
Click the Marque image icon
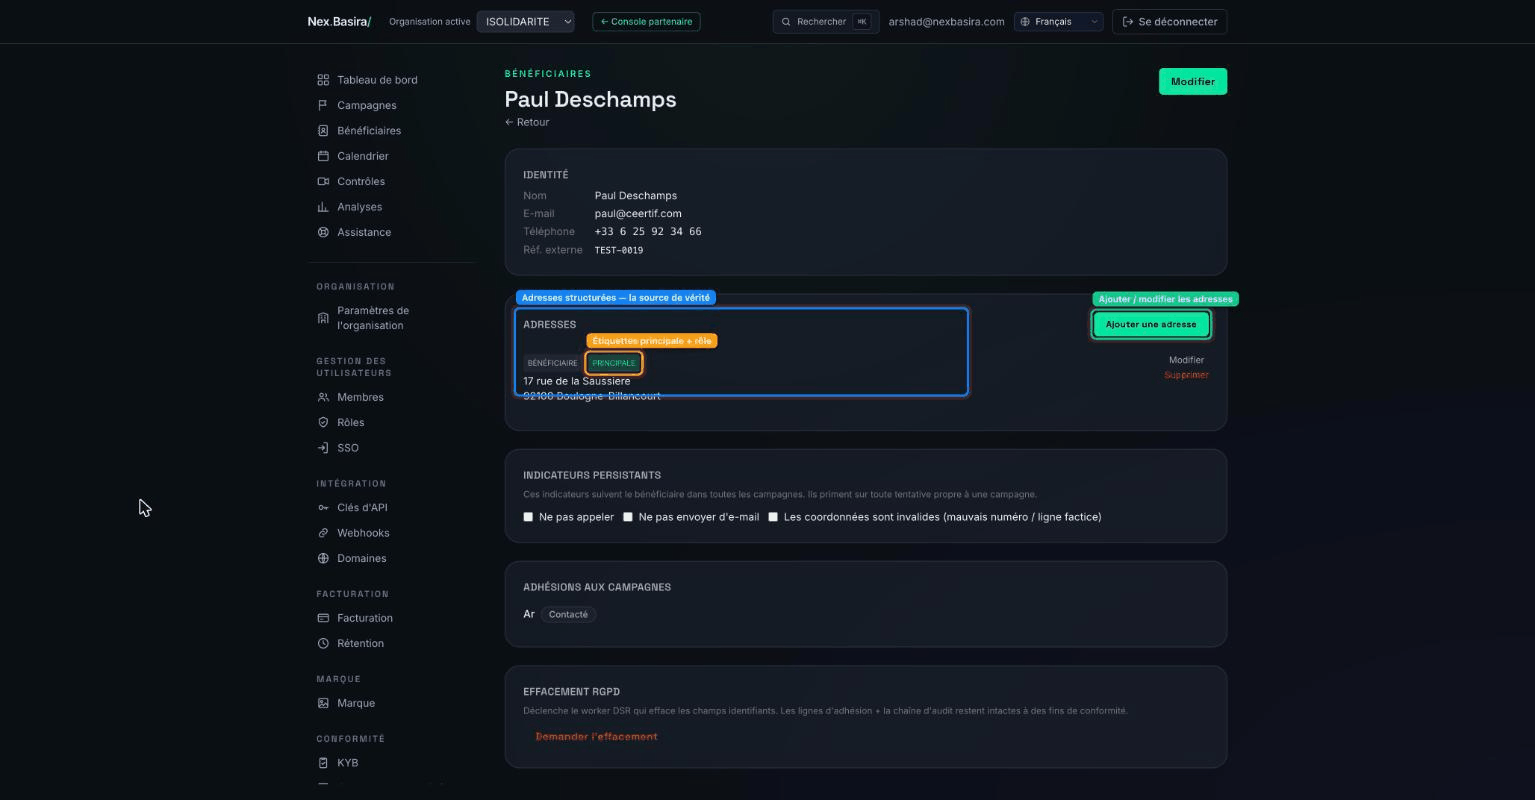[323, 703]
